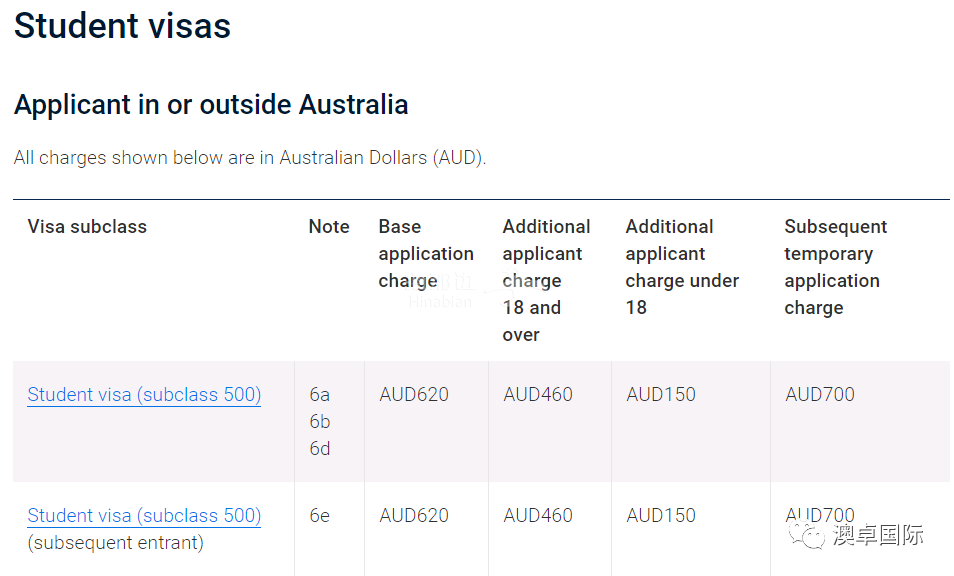Click the WeChat logo icon in watermark
This screenshot has height=576, width=954.
pos(807,535)
